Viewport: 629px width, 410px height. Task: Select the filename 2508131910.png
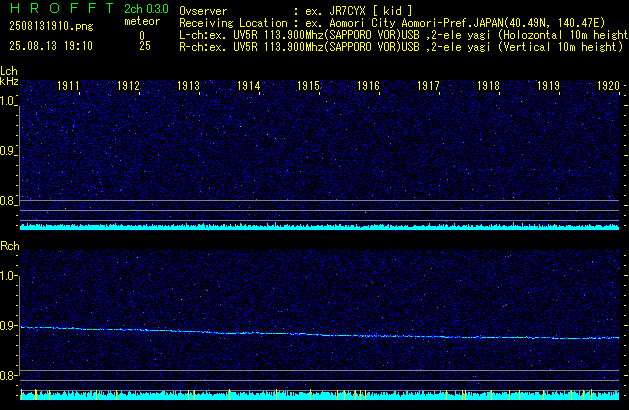51,26
